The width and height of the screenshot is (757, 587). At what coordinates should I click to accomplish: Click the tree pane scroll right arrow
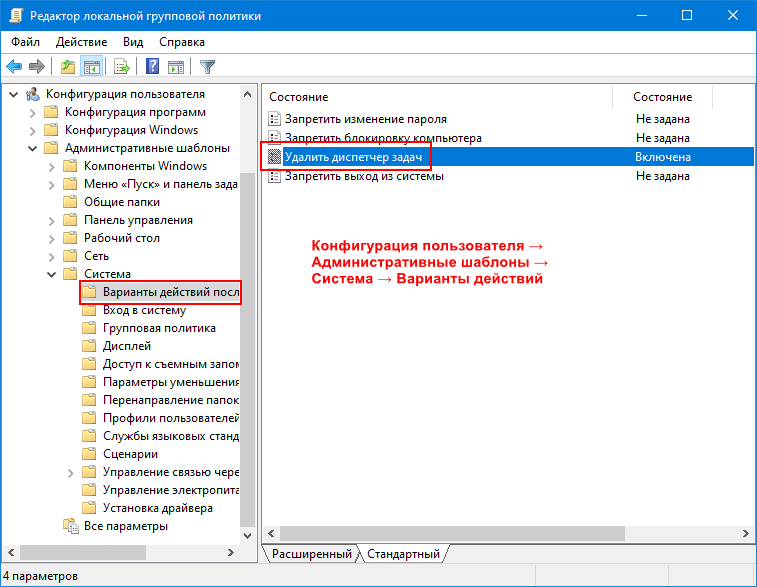(231, 552)
